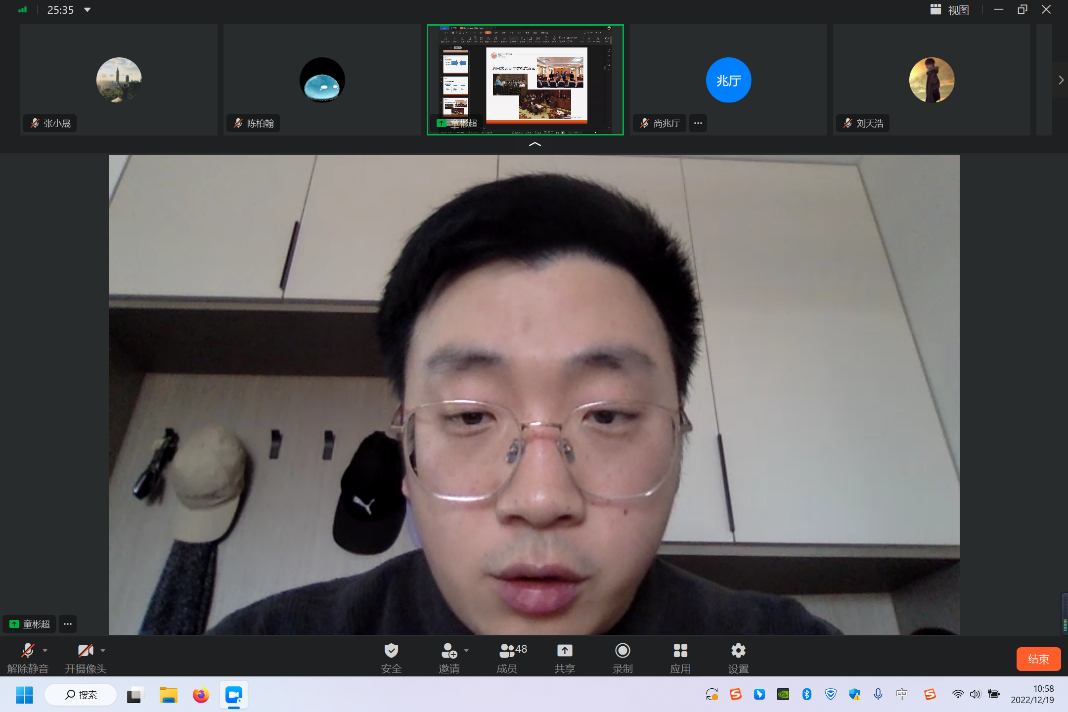Screen dimensions: 1068x712
Task: Open the dropdown arrow next to meeting timer
Action: tap(87, 10)
